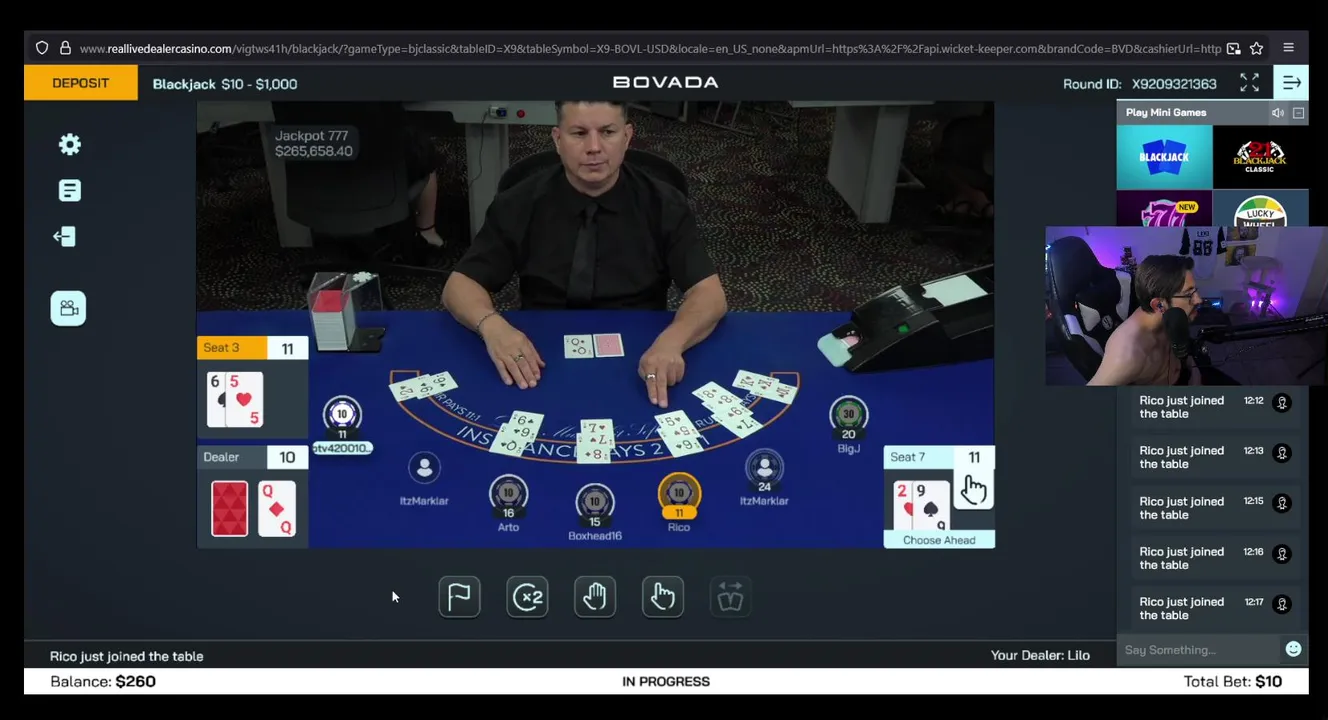Image resolution: width=1328 pixels, height=720 pixels.
Task: Click the status message Rico just joined the table
Action: click(127, 657)
